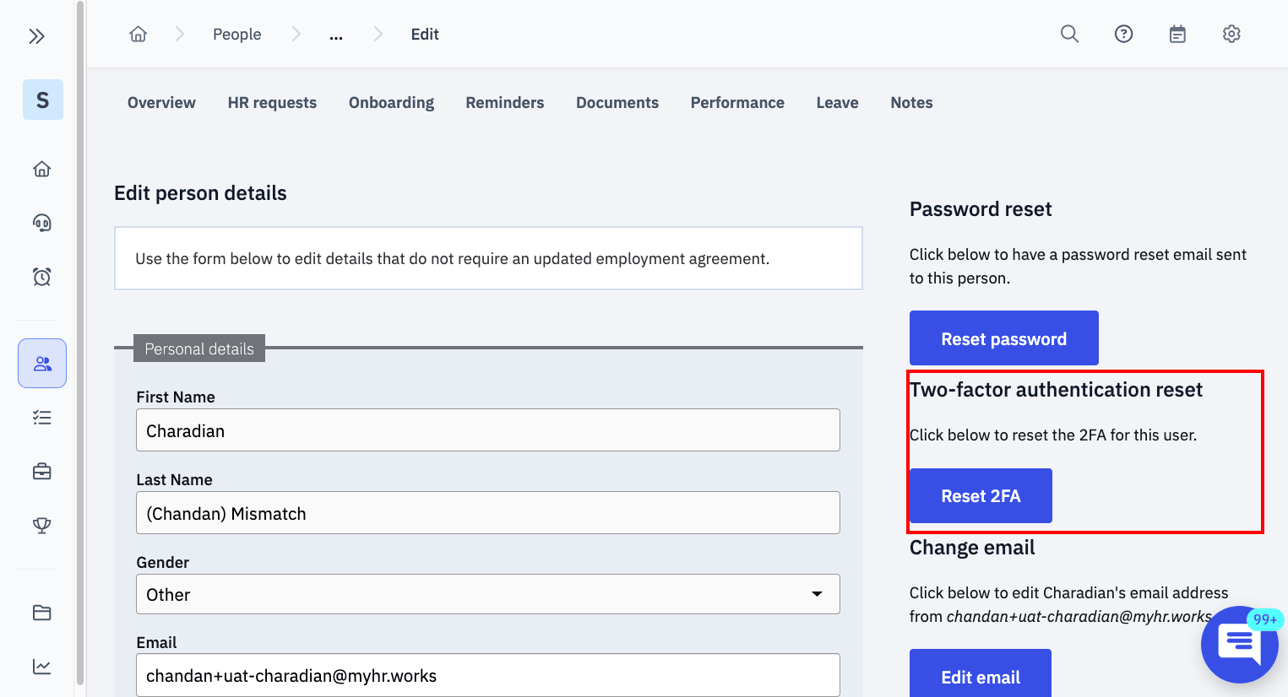Click the Personal details section label
1288x697 pixels.
[x=199, y=348]
